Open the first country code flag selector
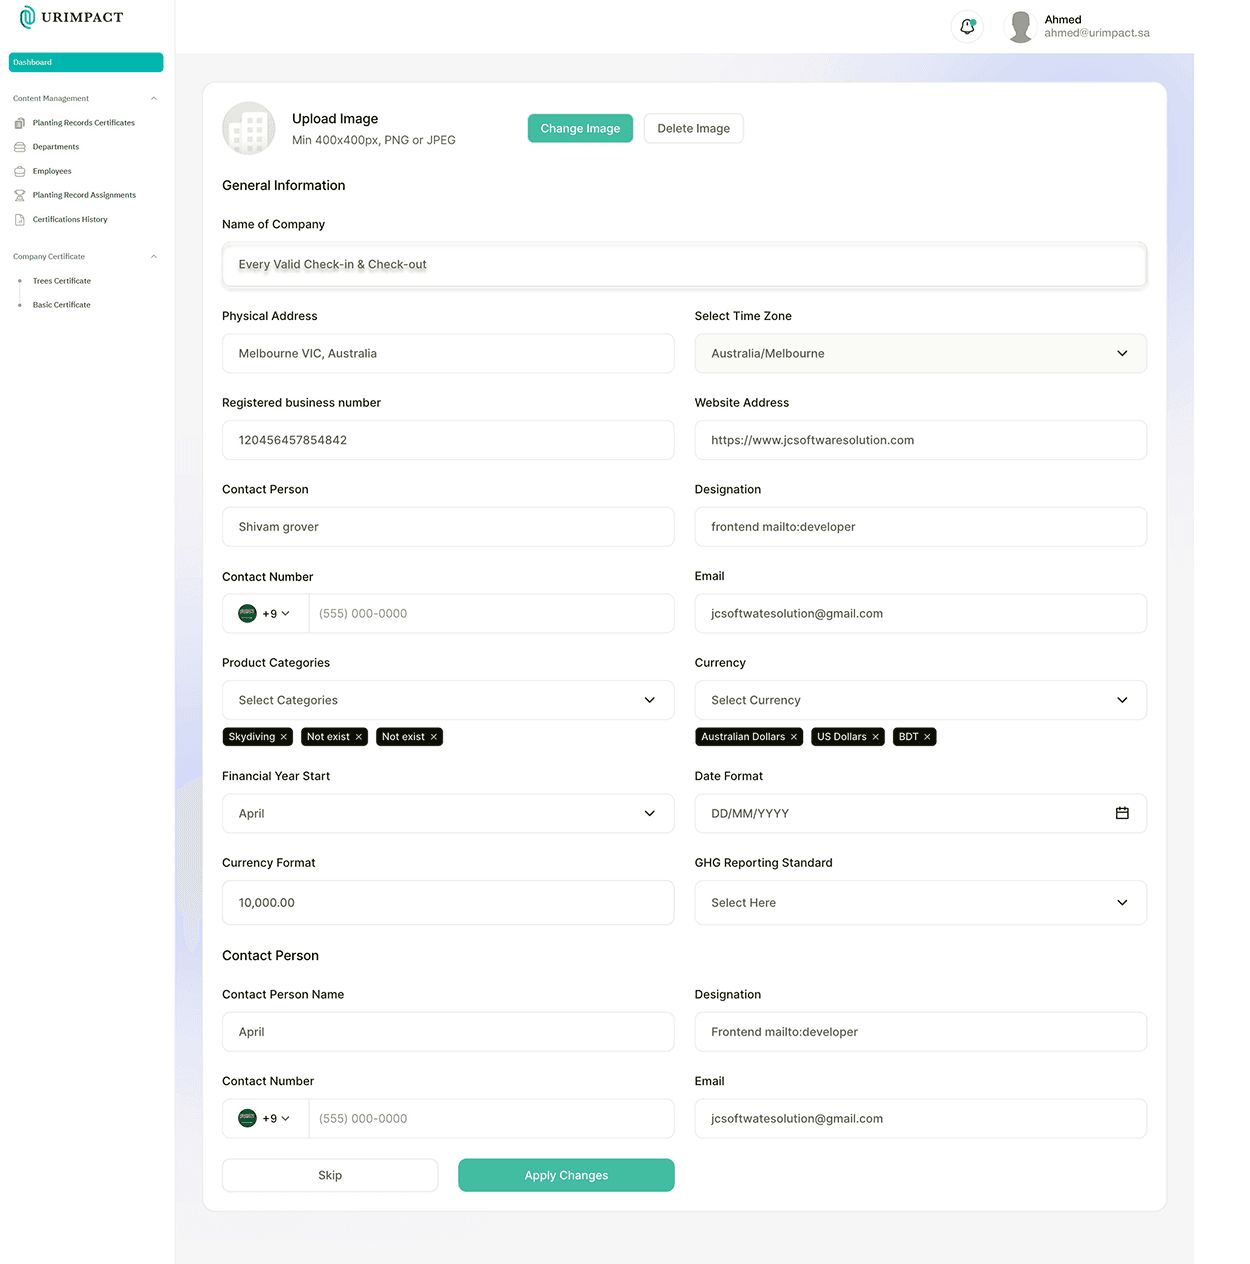Screen dimensions: 1250x1264 click(x=264, y=614)
